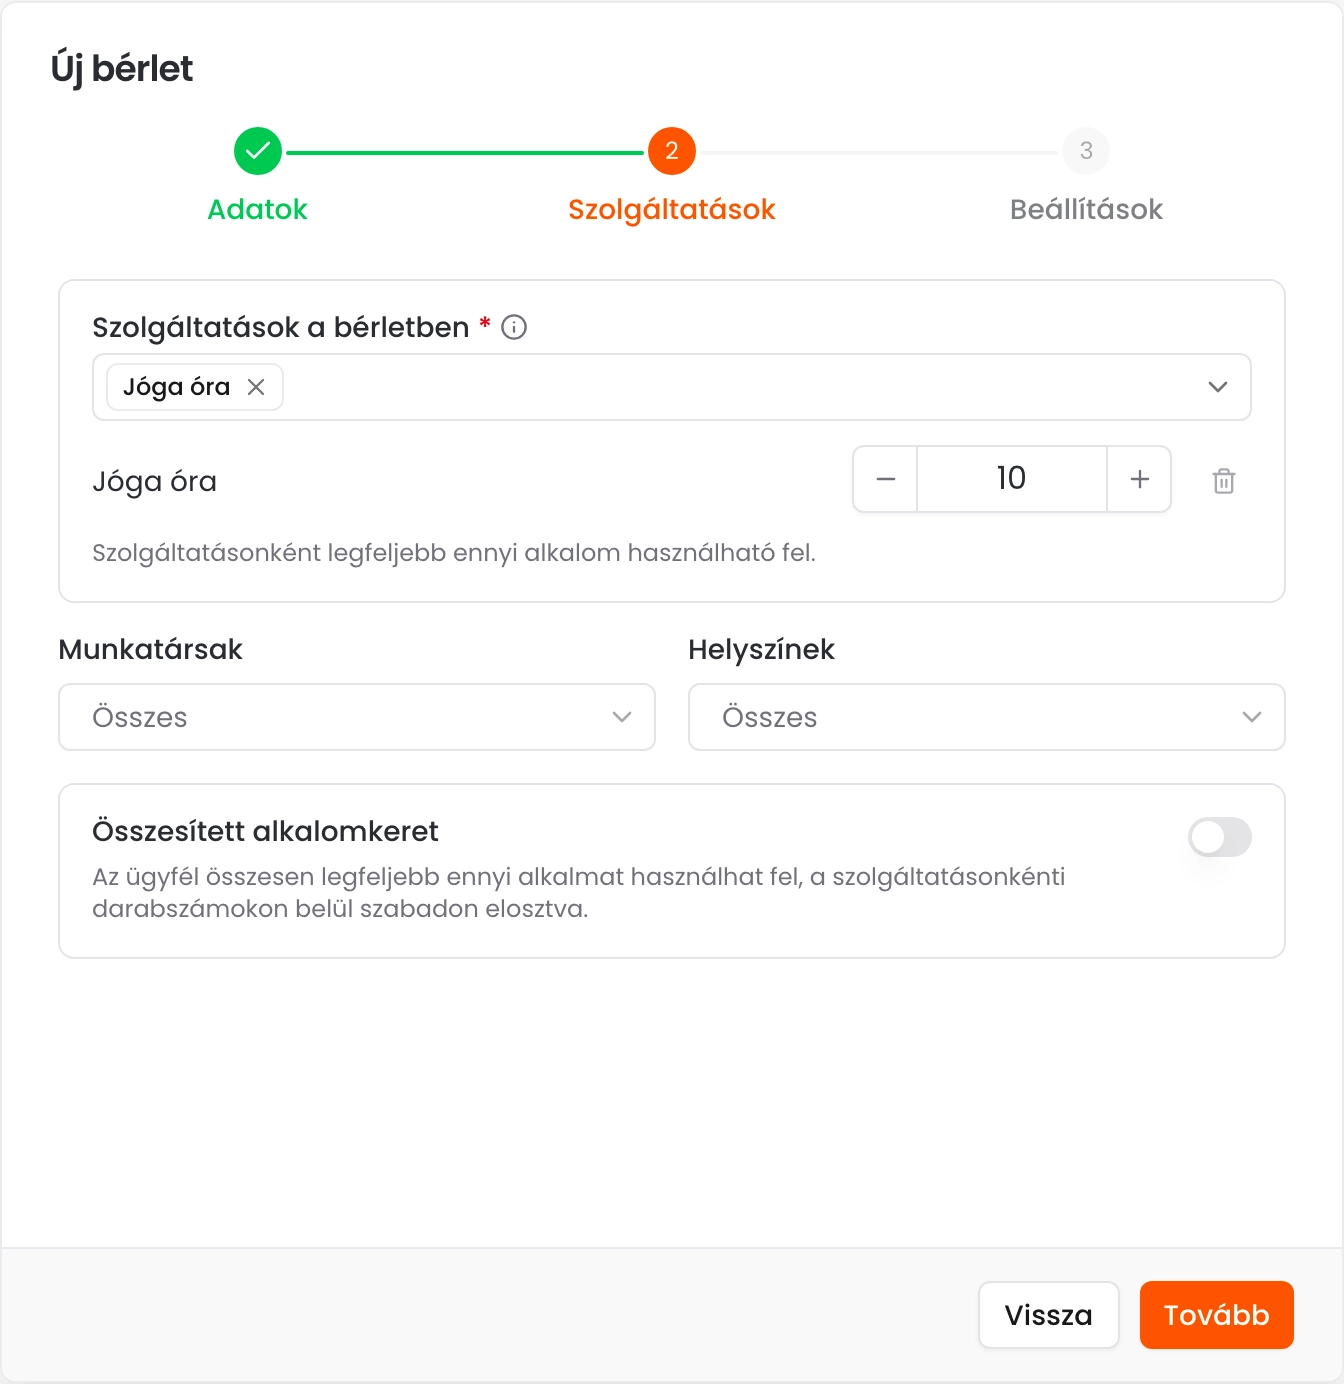Click the green checkmark Adatok step circle

pyautogui.click(x=258, y=151)
